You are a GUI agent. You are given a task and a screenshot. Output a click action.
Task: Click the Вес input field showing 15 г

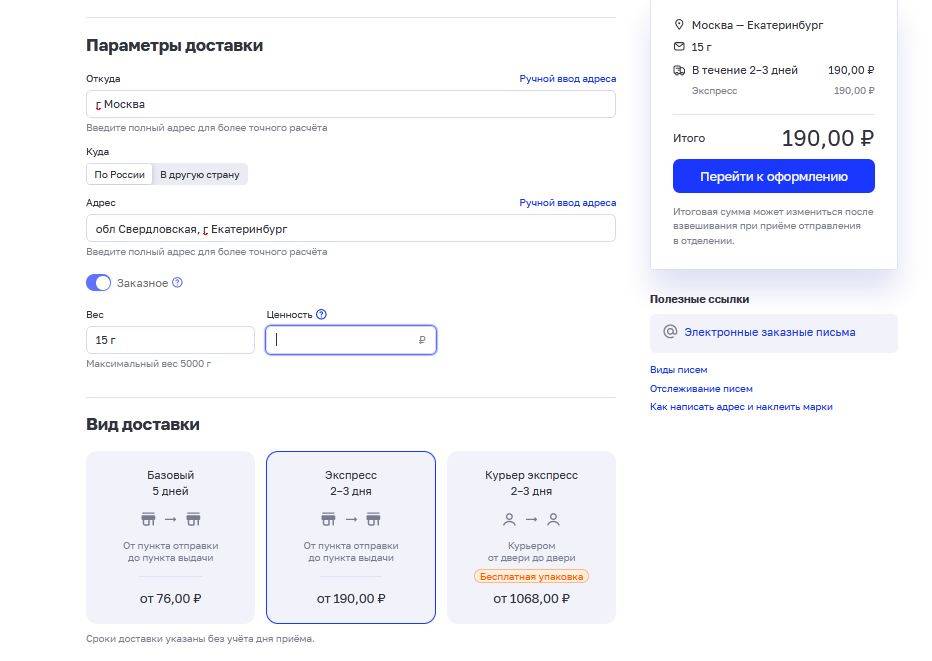click(170, 340)
